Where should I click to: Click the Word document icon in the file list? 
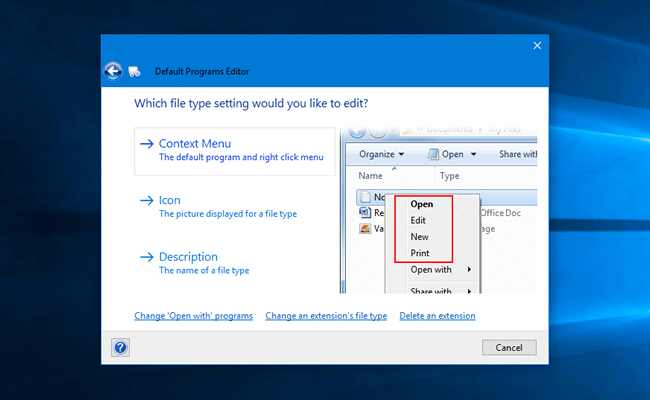click(366, 212)
